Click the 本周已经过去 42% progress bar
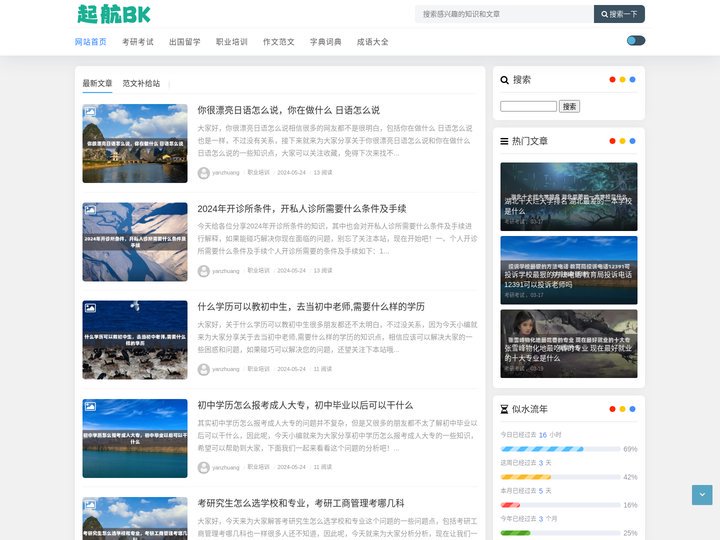720x540 pixels. [x=560, y=477]
